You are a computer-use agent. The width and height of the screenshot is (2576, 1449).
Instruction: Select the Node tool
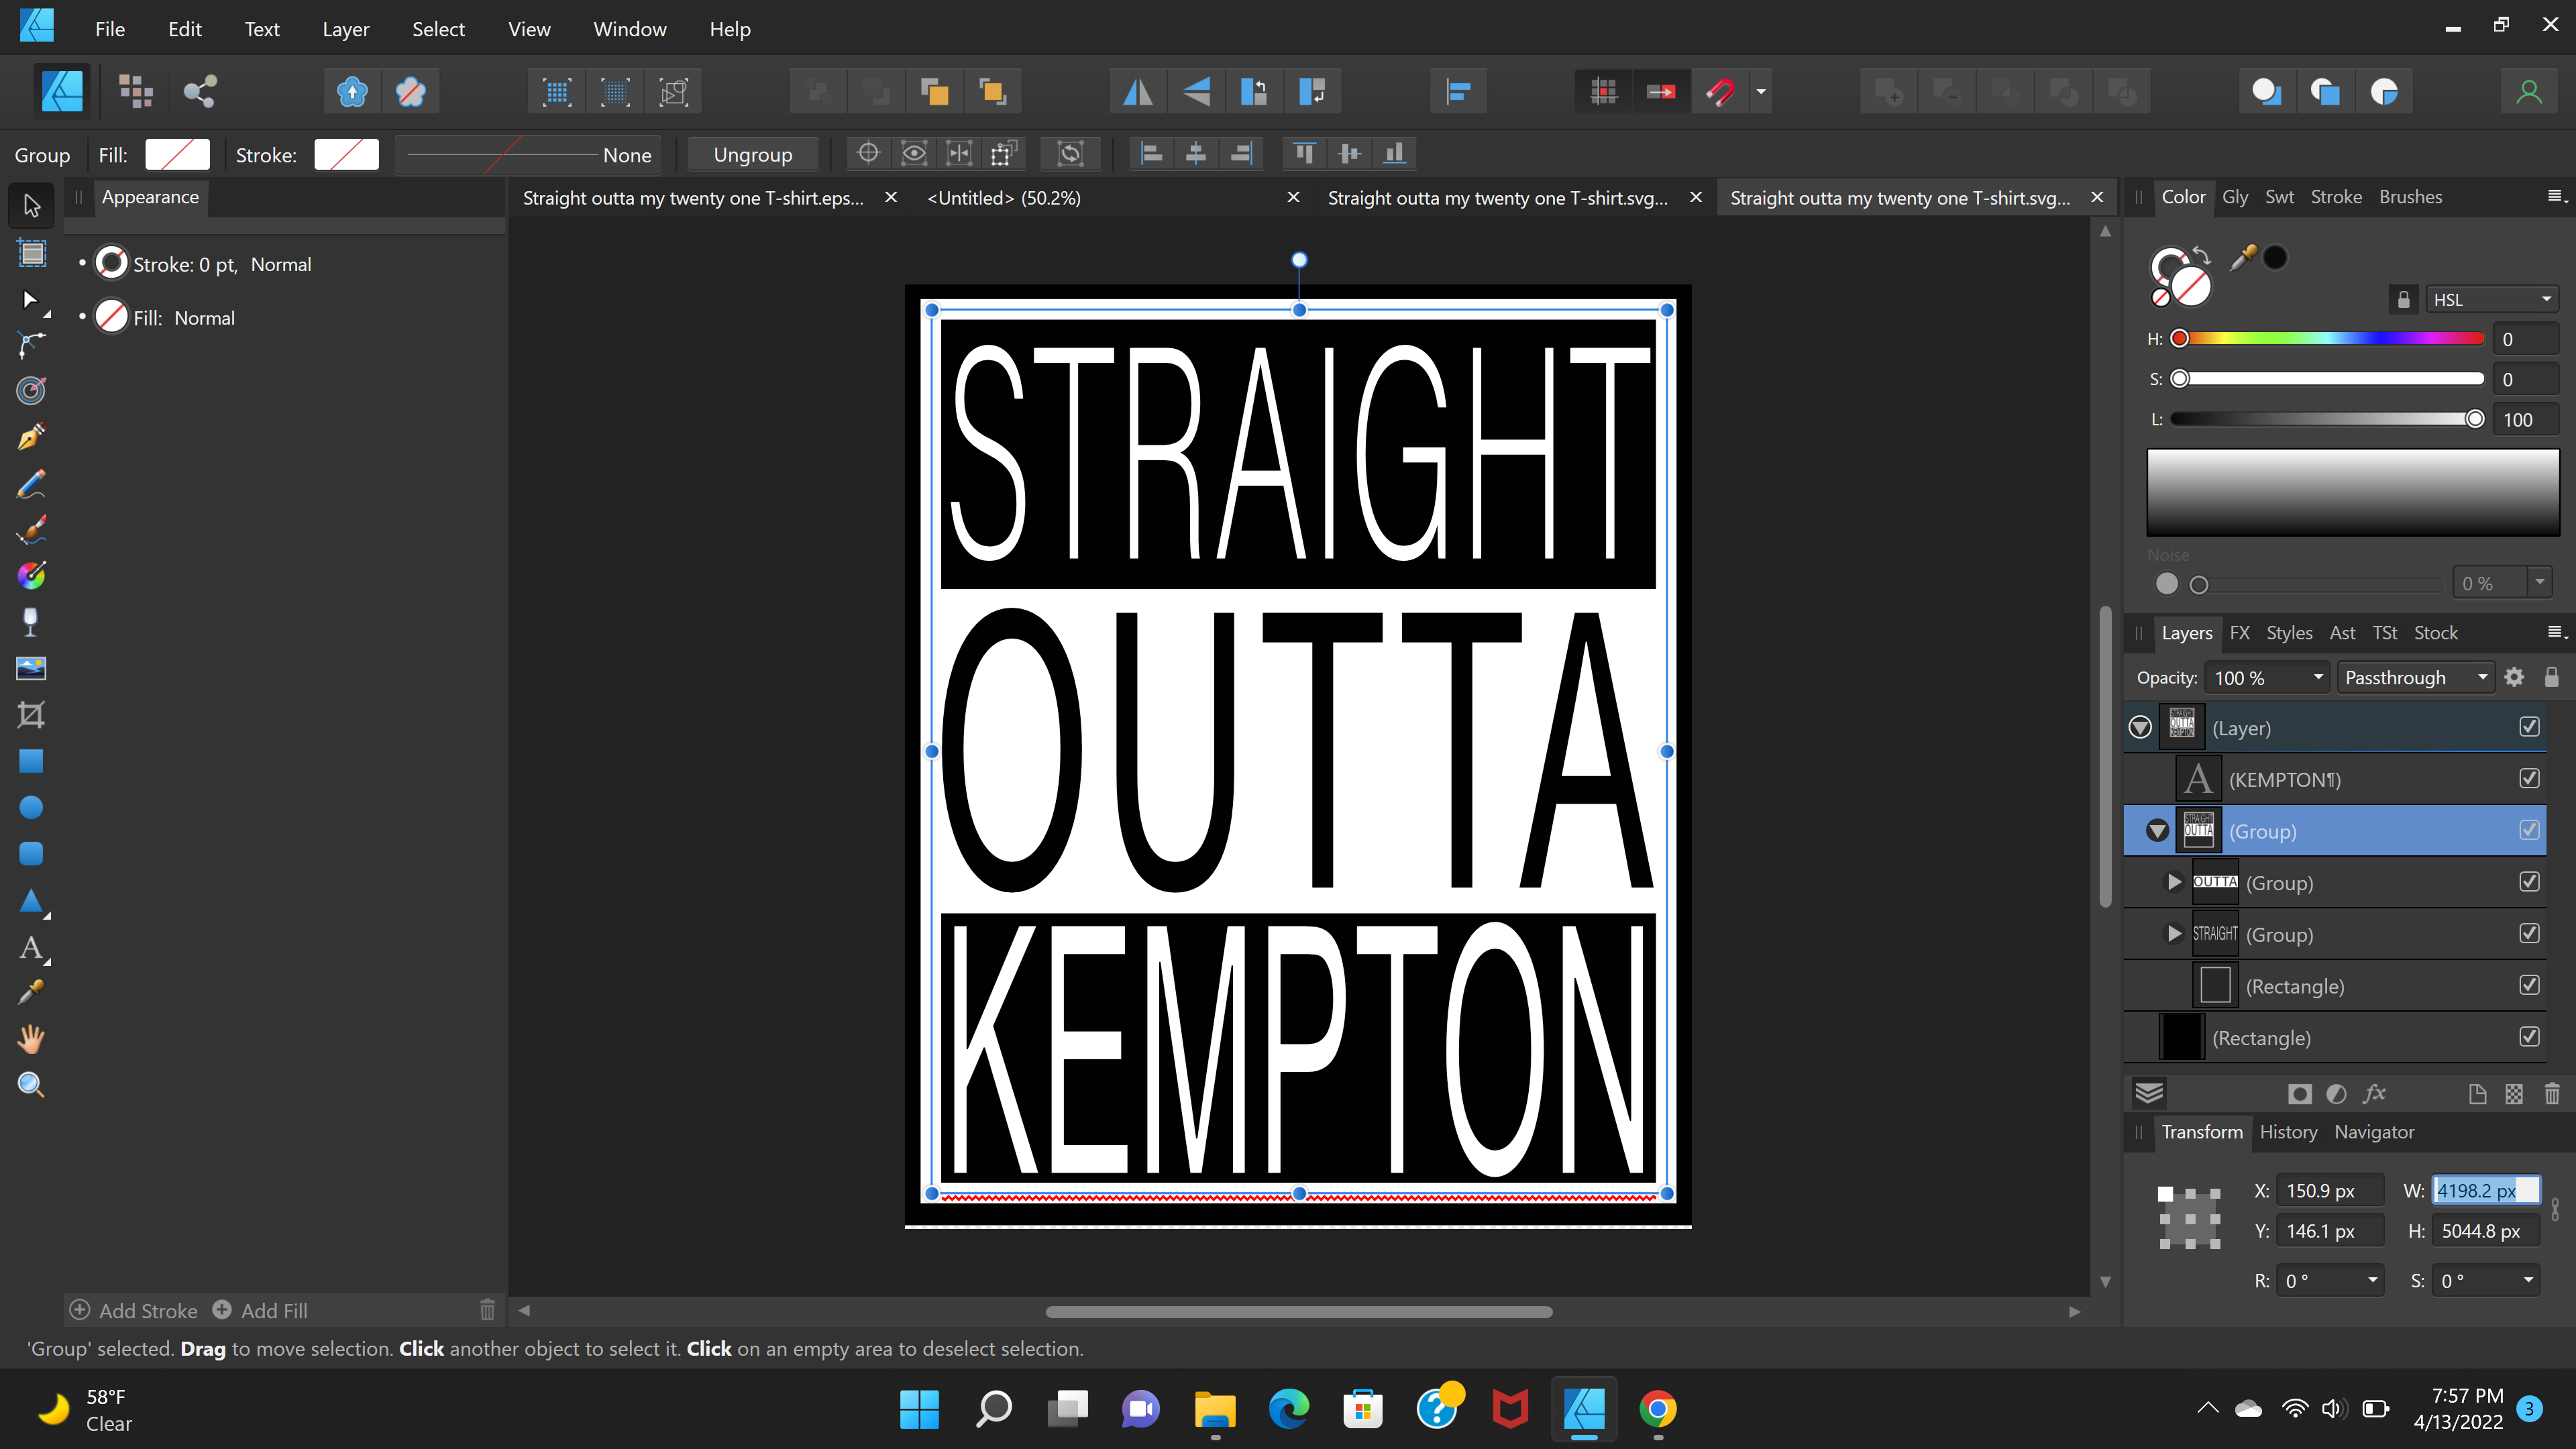[x=31, y=299]
